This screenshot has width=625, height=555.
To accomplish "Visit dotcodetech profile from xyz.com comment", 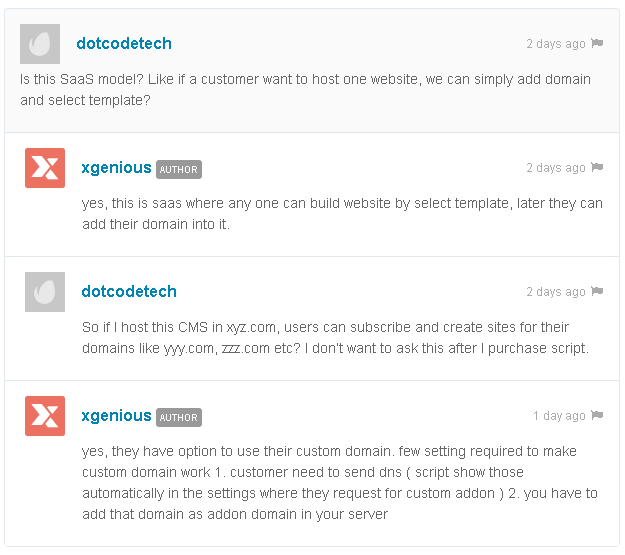I will 129,291.
